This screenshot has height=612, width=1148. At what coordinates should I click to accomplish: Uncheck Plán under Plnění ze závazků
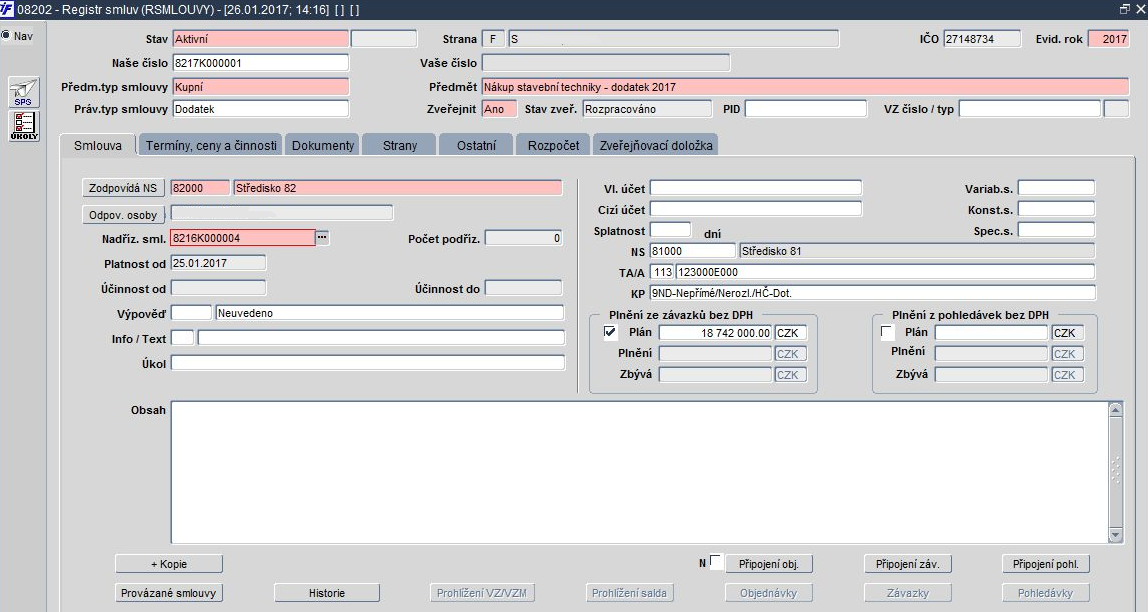(610, 332)
